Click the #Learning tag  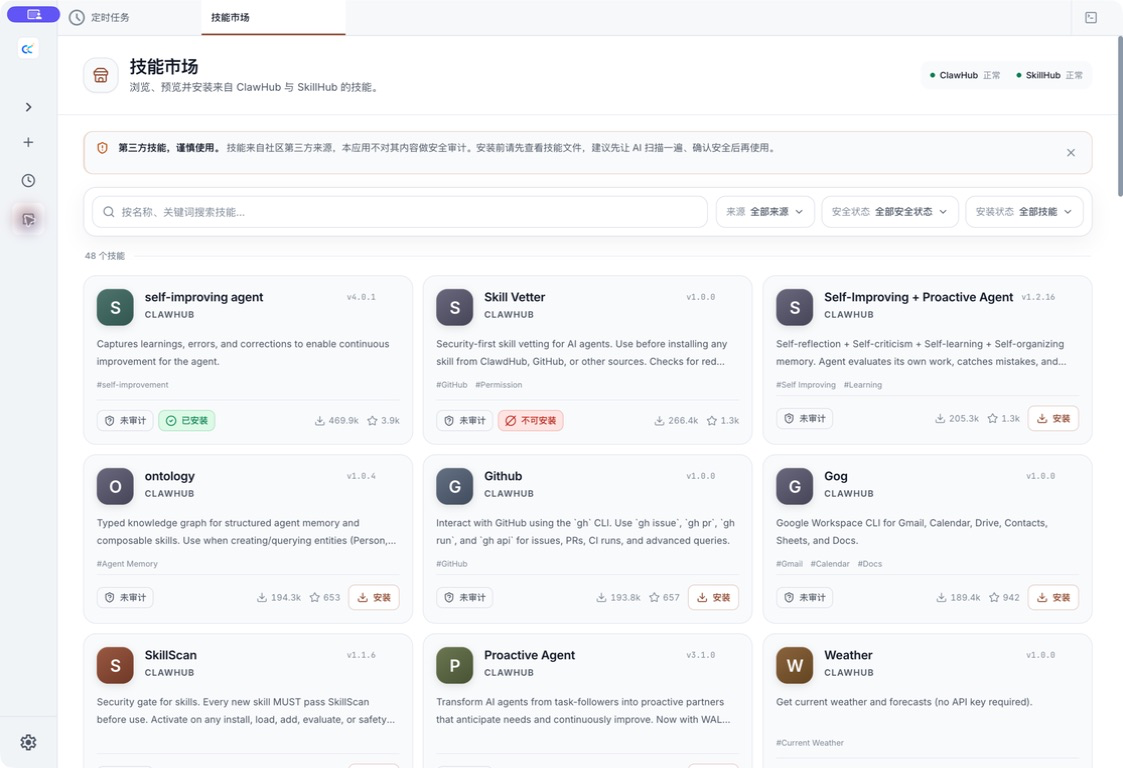click(863, 385)
